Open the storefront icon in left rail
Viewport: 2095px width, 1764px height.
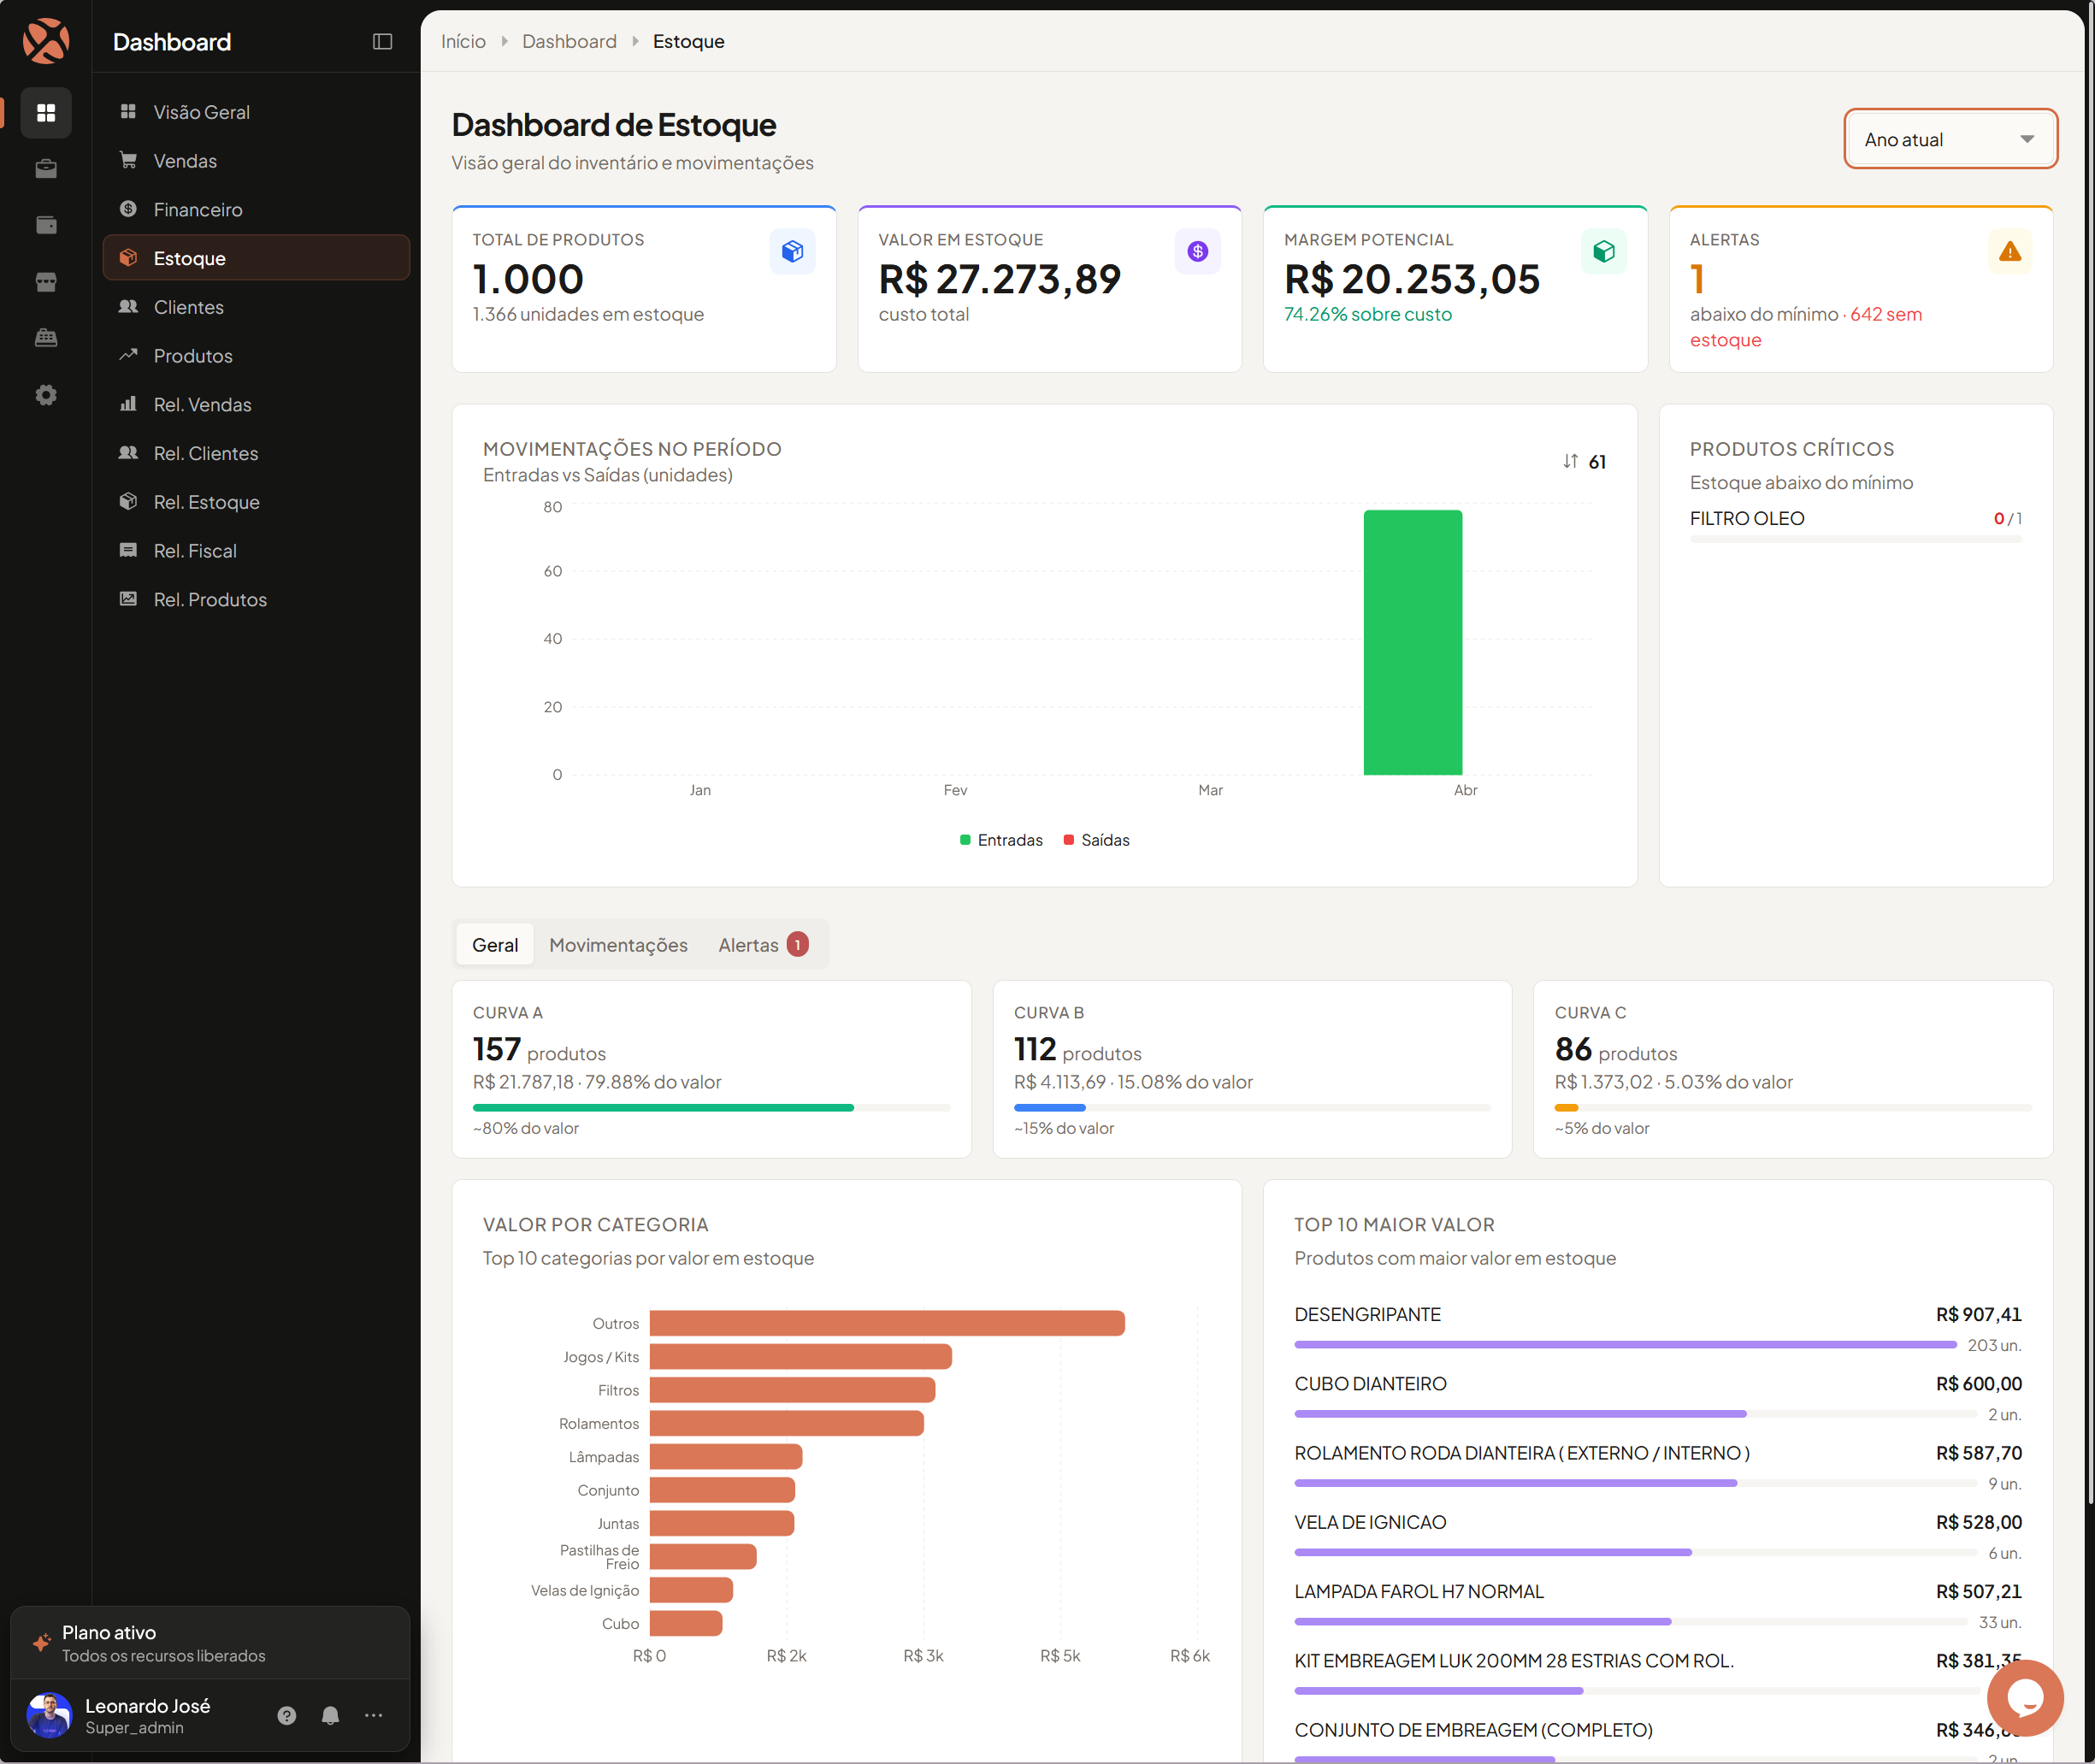pos(46,282)
